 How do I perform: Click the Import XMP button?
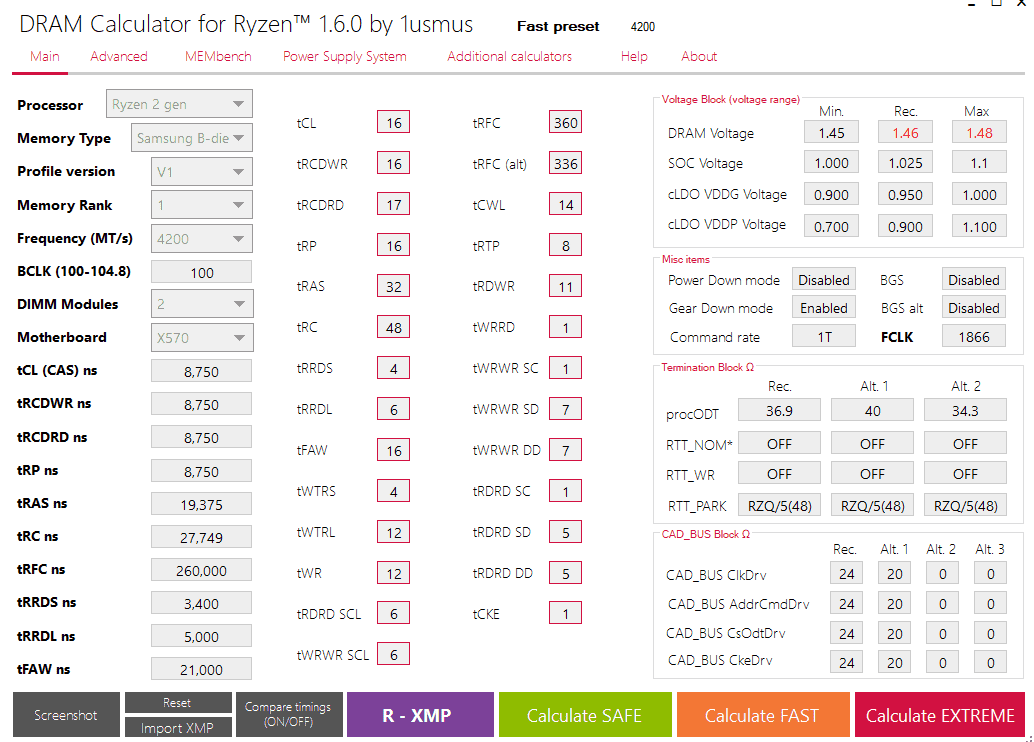[177, 727]
